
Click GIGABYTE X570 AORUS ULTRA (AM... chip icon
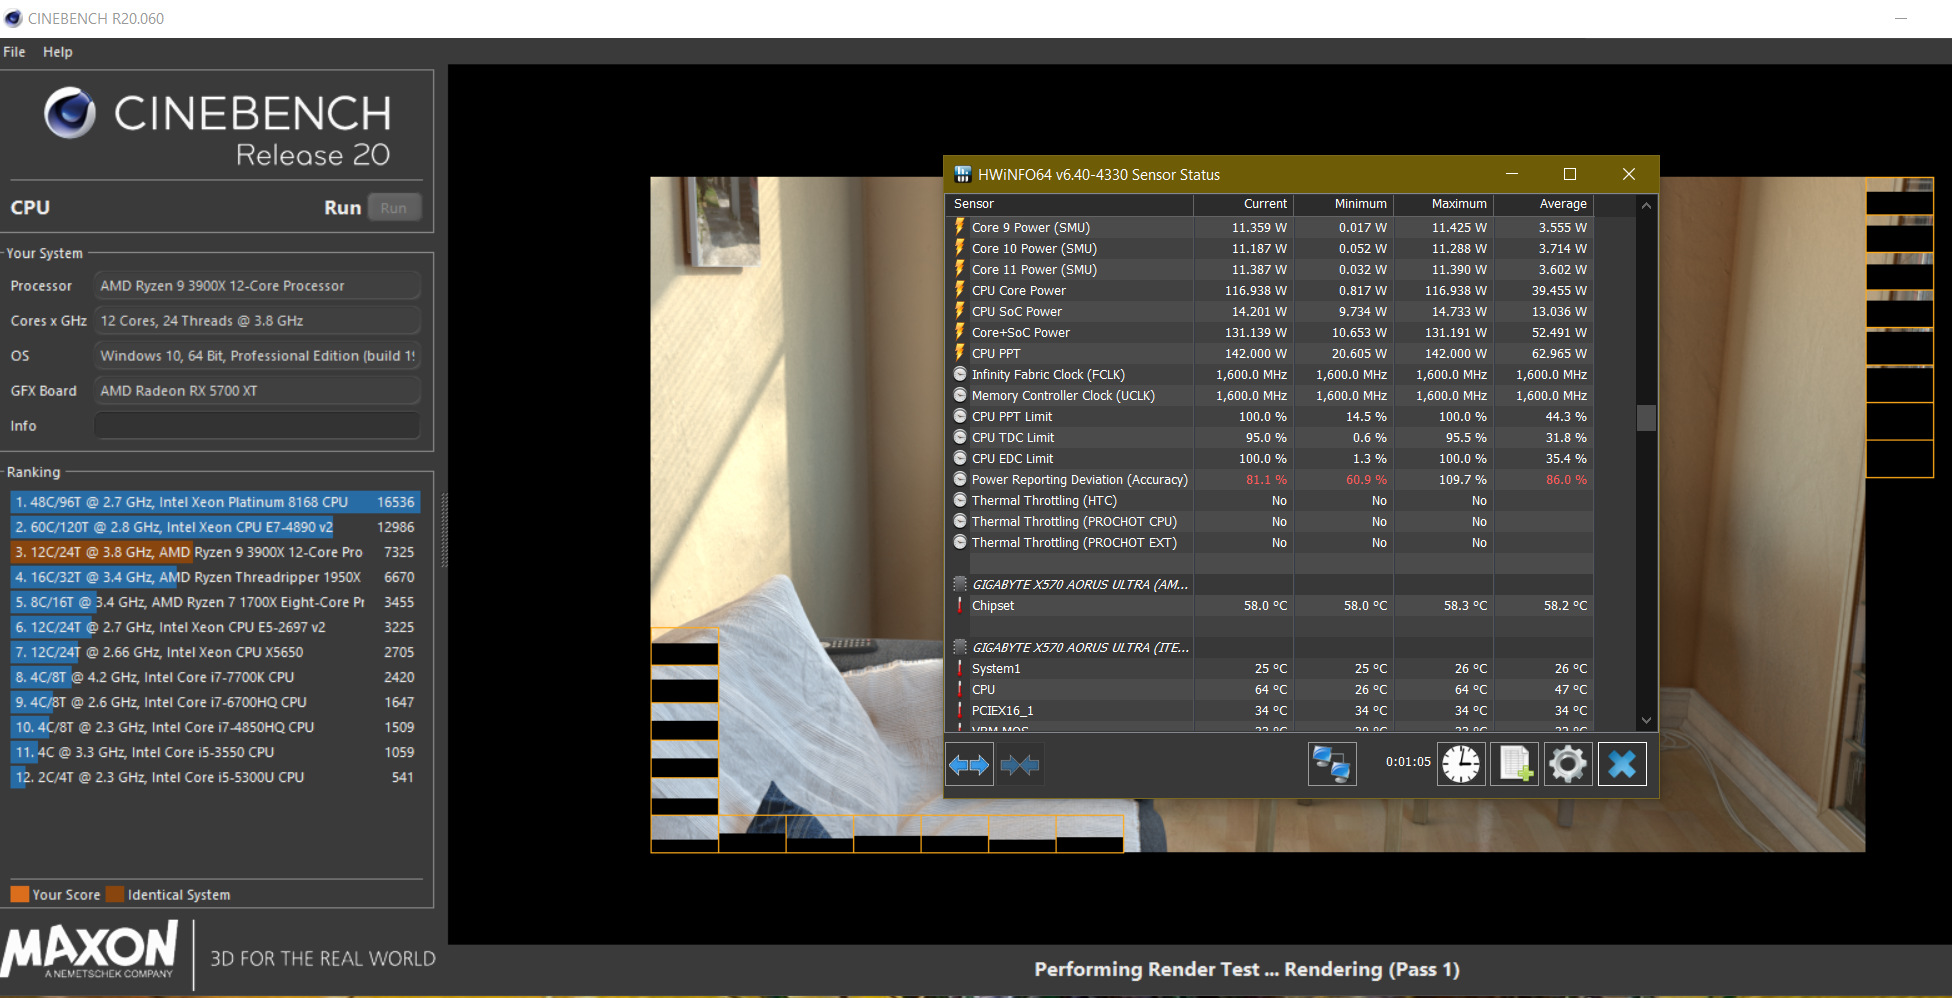point(960,584)
